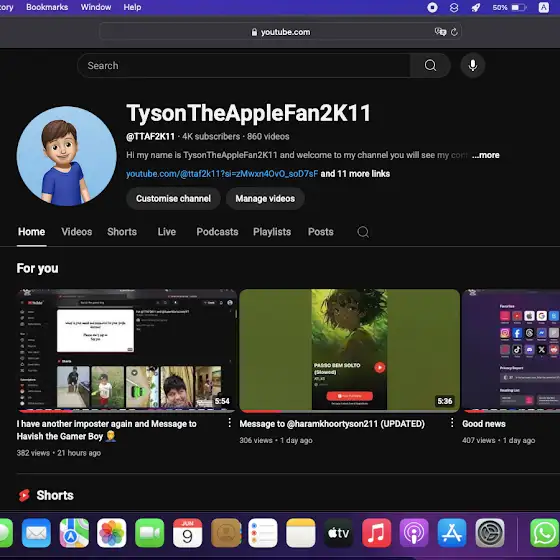Play the 5:54 imposter video thumbnail

pos(126,350)
